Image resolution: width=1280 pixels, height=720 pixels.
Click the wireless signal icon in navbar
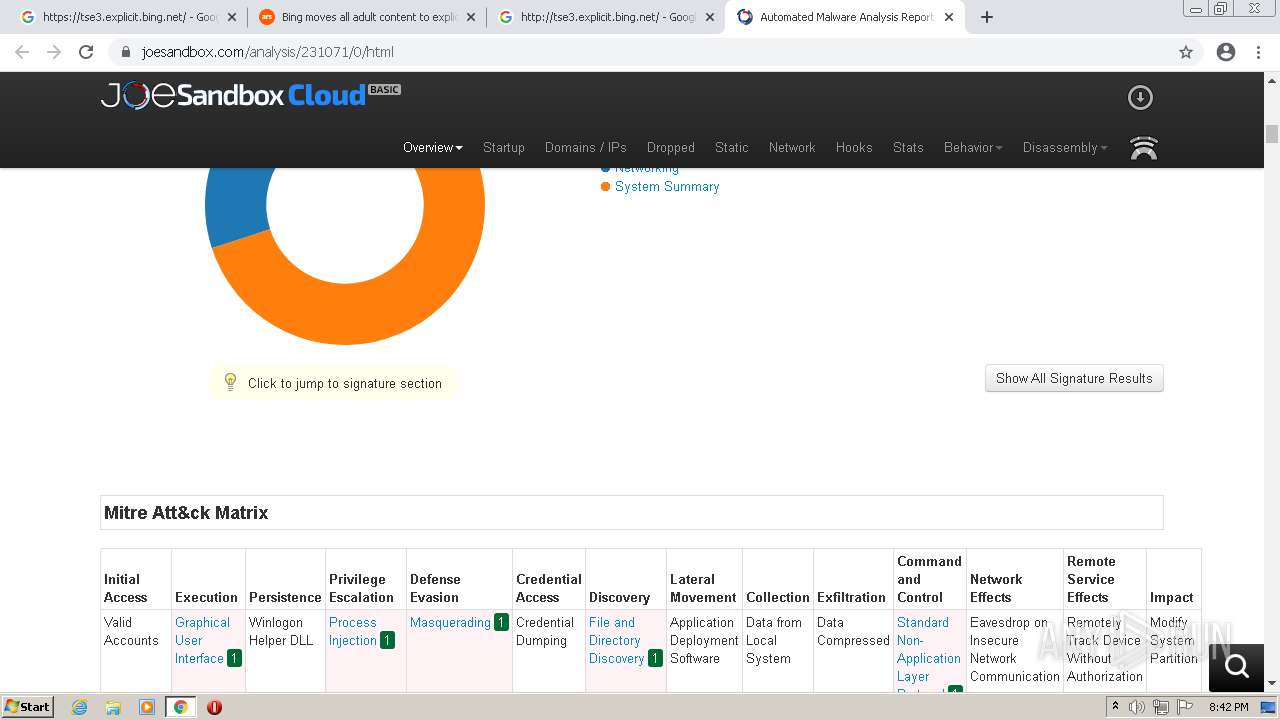1143,148
